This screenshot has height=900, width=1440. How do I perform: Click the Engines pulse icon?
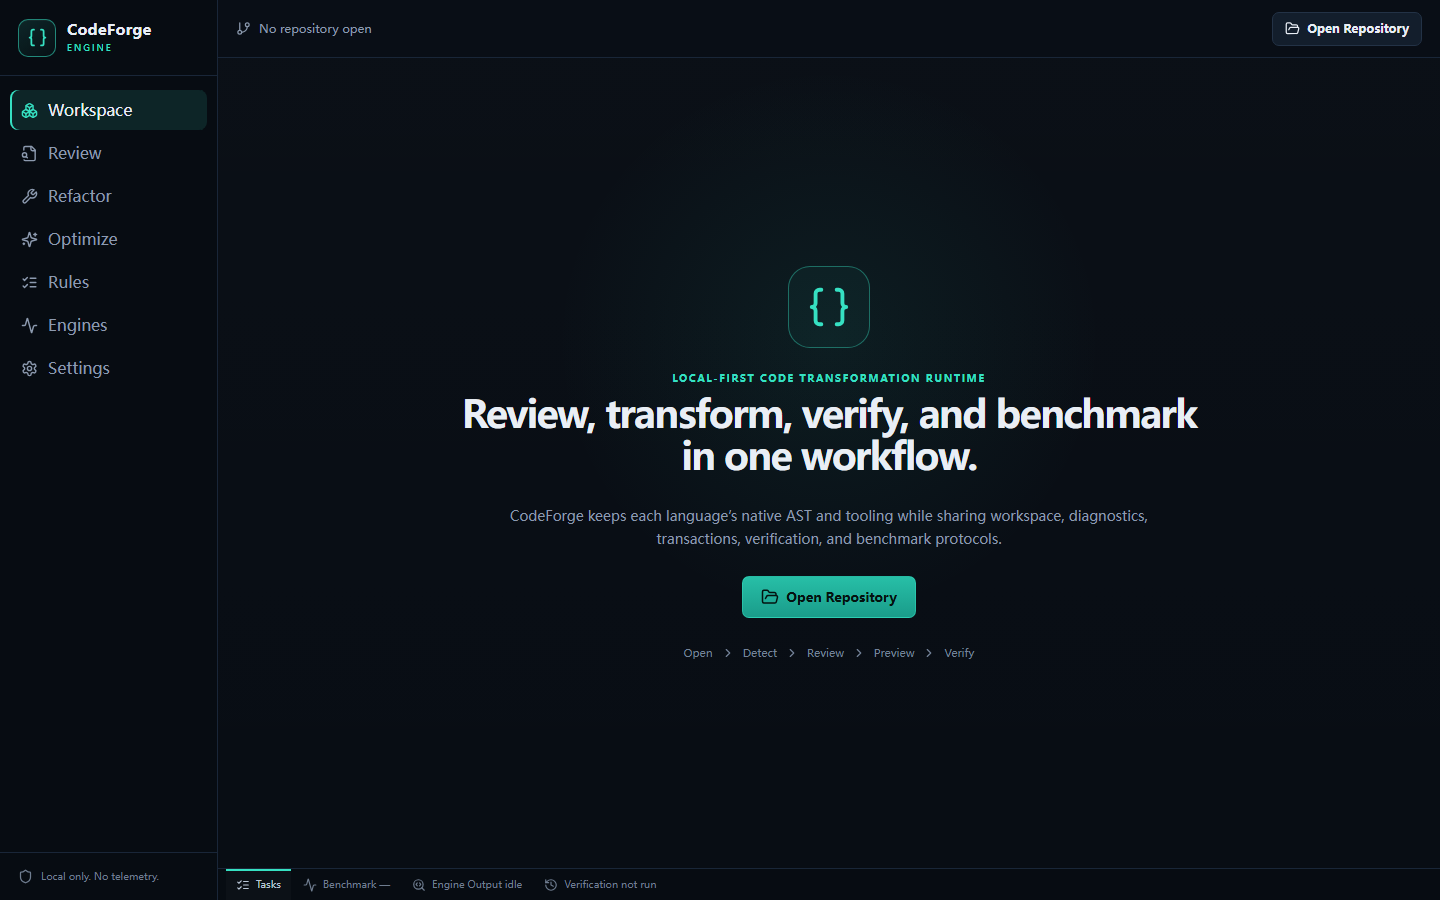30,325
